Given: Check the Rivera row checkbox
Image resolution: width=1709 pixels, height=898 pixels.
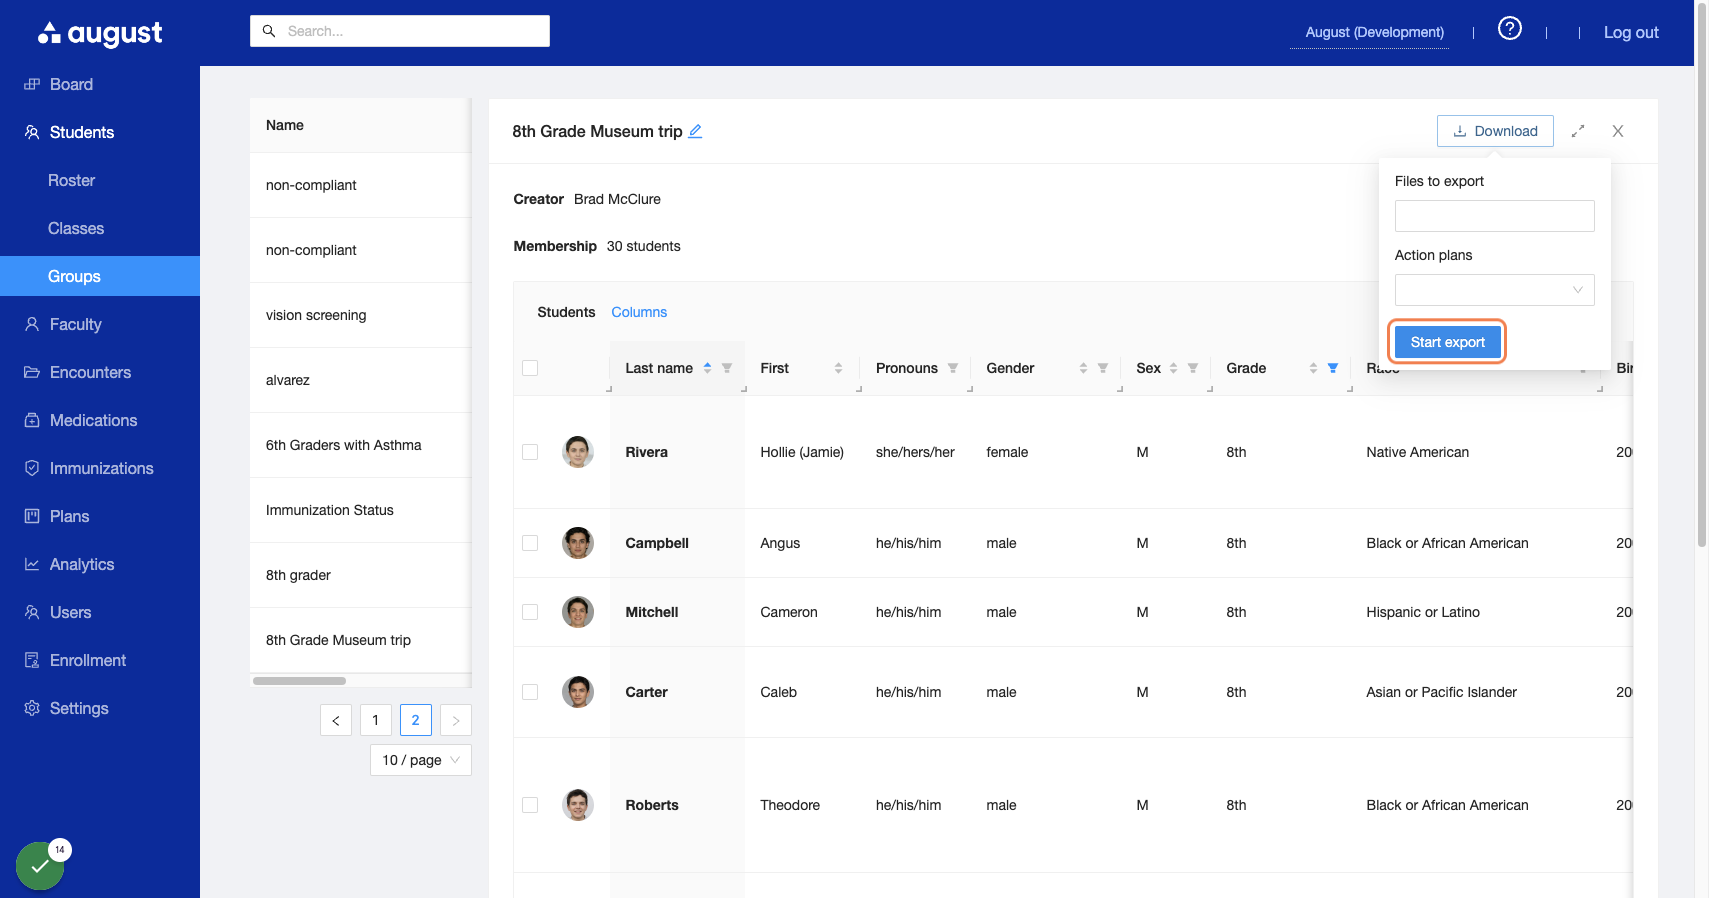Looking at the screenshot, I should coord(530,452).
